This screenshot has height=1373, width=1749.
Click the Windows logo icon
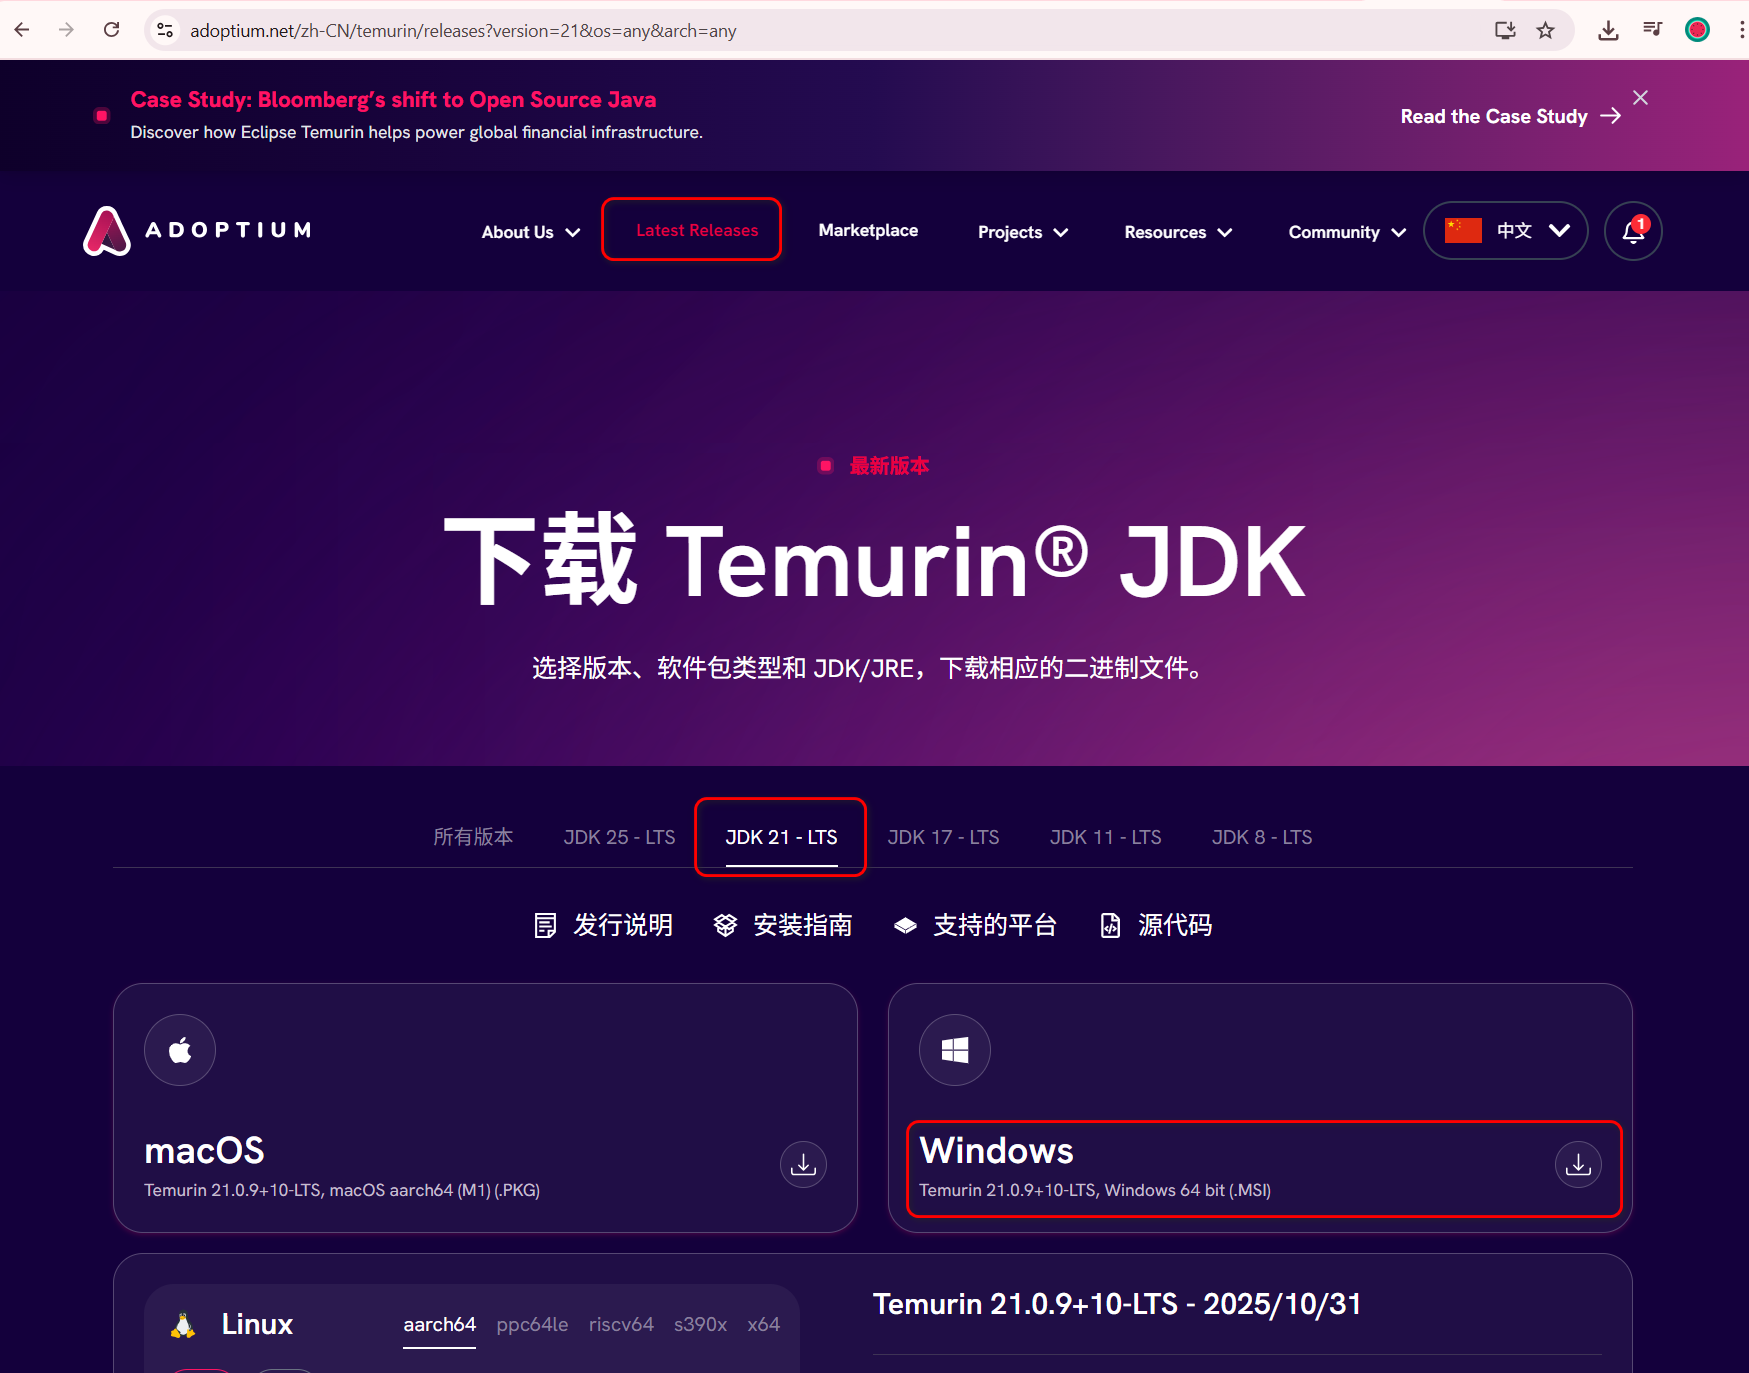point(955,1050)
